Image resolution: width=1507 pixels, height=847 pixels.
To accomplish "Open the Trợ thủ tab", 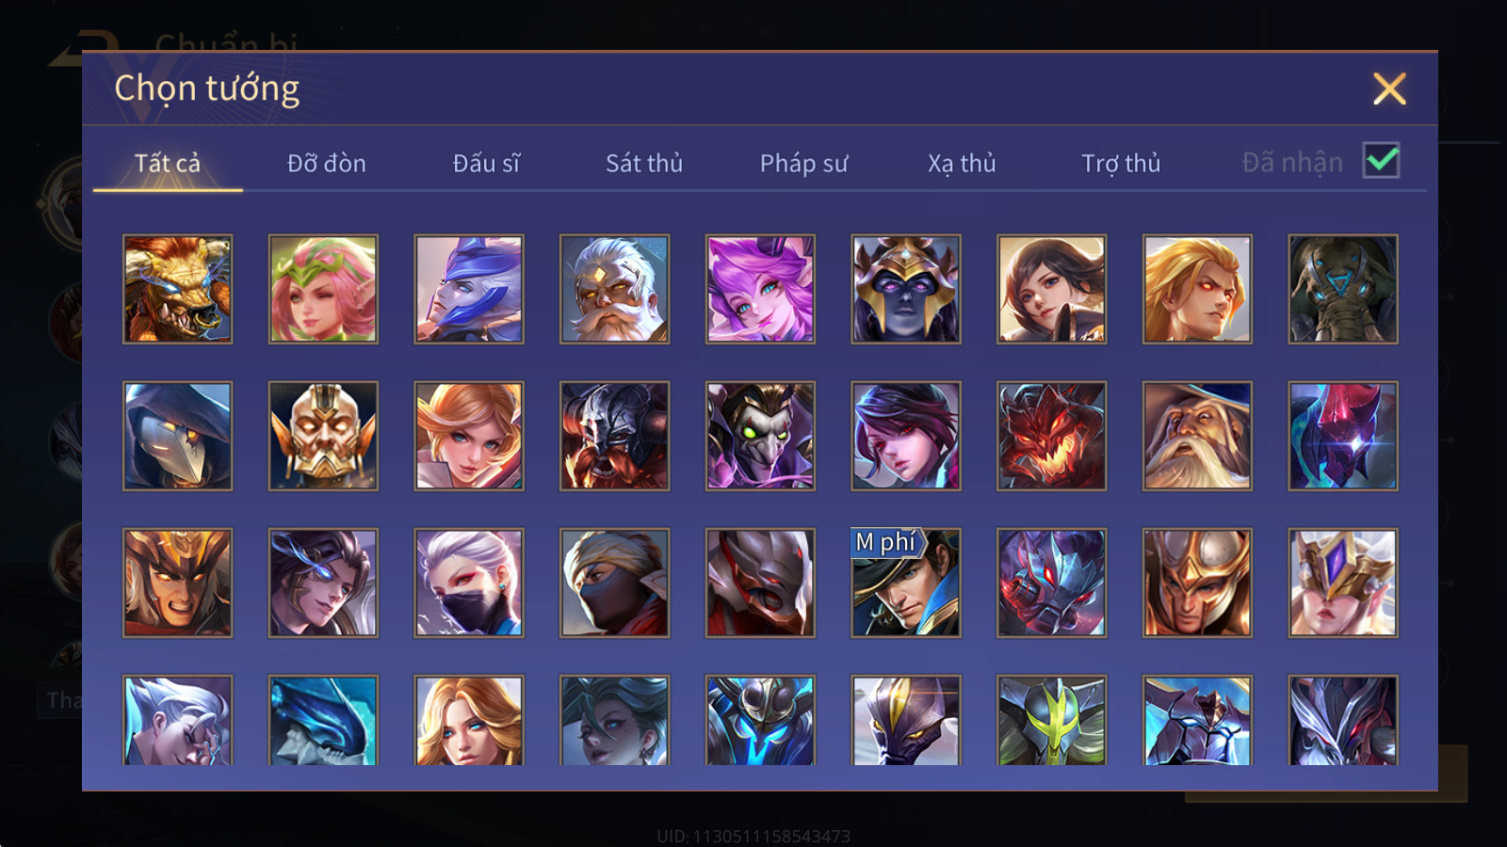I will coord(1121,163).
